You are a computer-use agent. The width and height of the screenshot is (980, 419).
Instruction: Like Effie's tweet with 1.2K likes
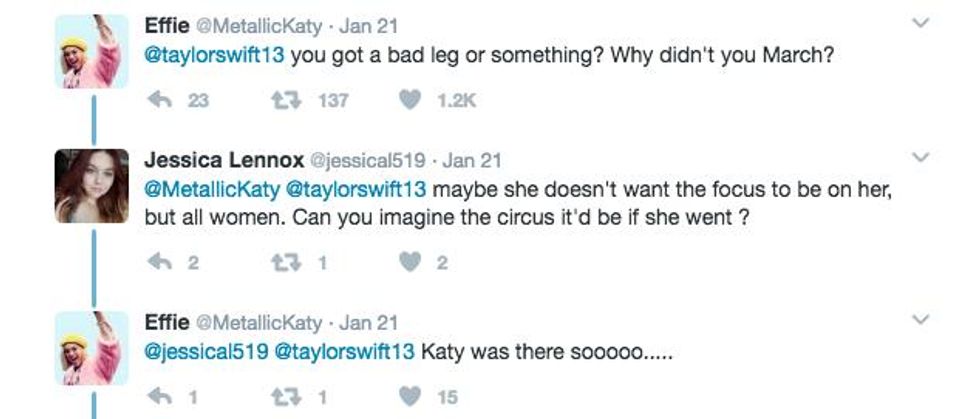[x=409, y=100]
